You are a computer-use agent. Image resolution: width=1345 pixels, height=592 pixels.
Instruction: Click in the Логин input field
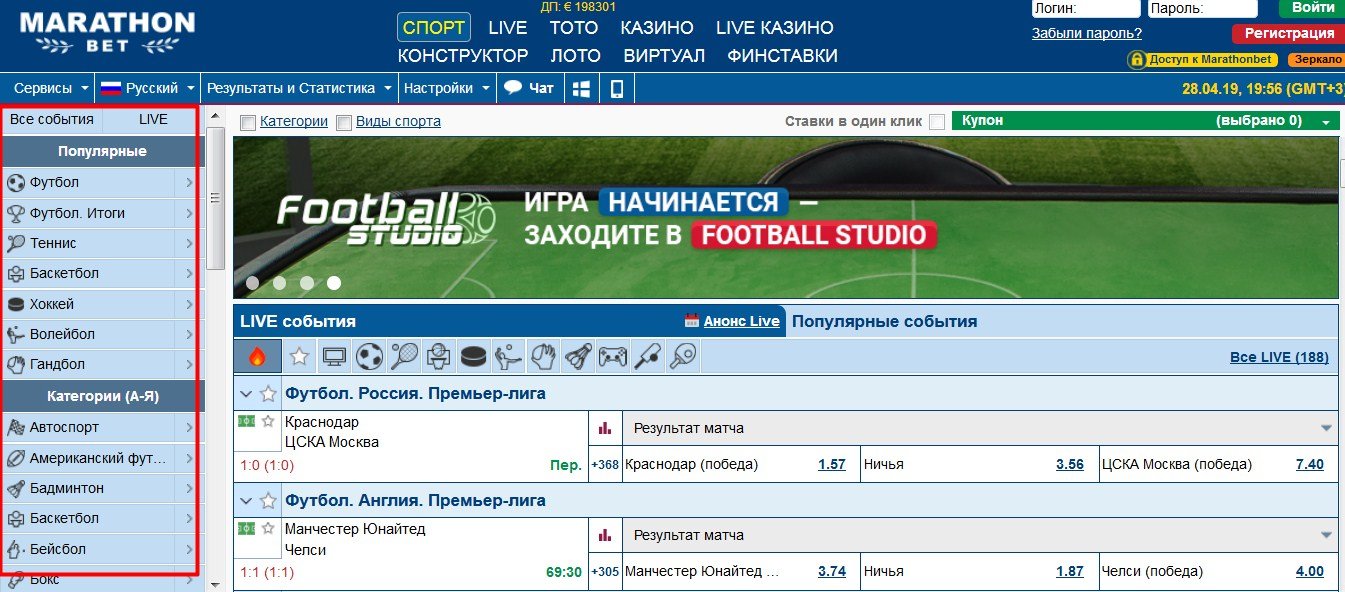[1086, 8]
